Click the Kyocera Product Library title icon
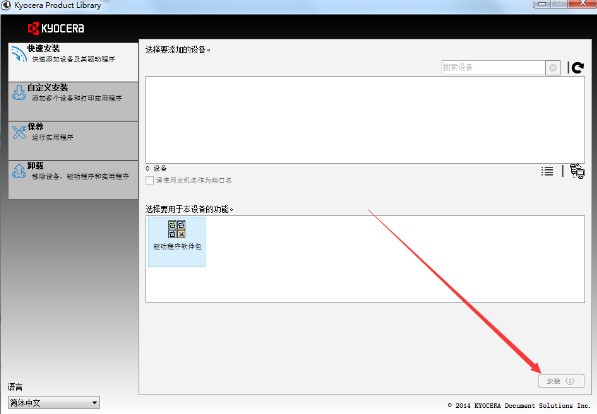Screen dimensions: 597x414 [x=6, y=5]
